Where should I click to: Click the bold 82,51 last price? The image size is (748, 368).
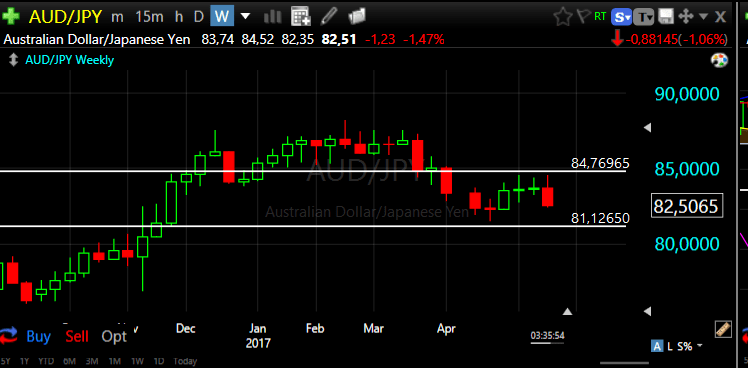coord(339,39)
